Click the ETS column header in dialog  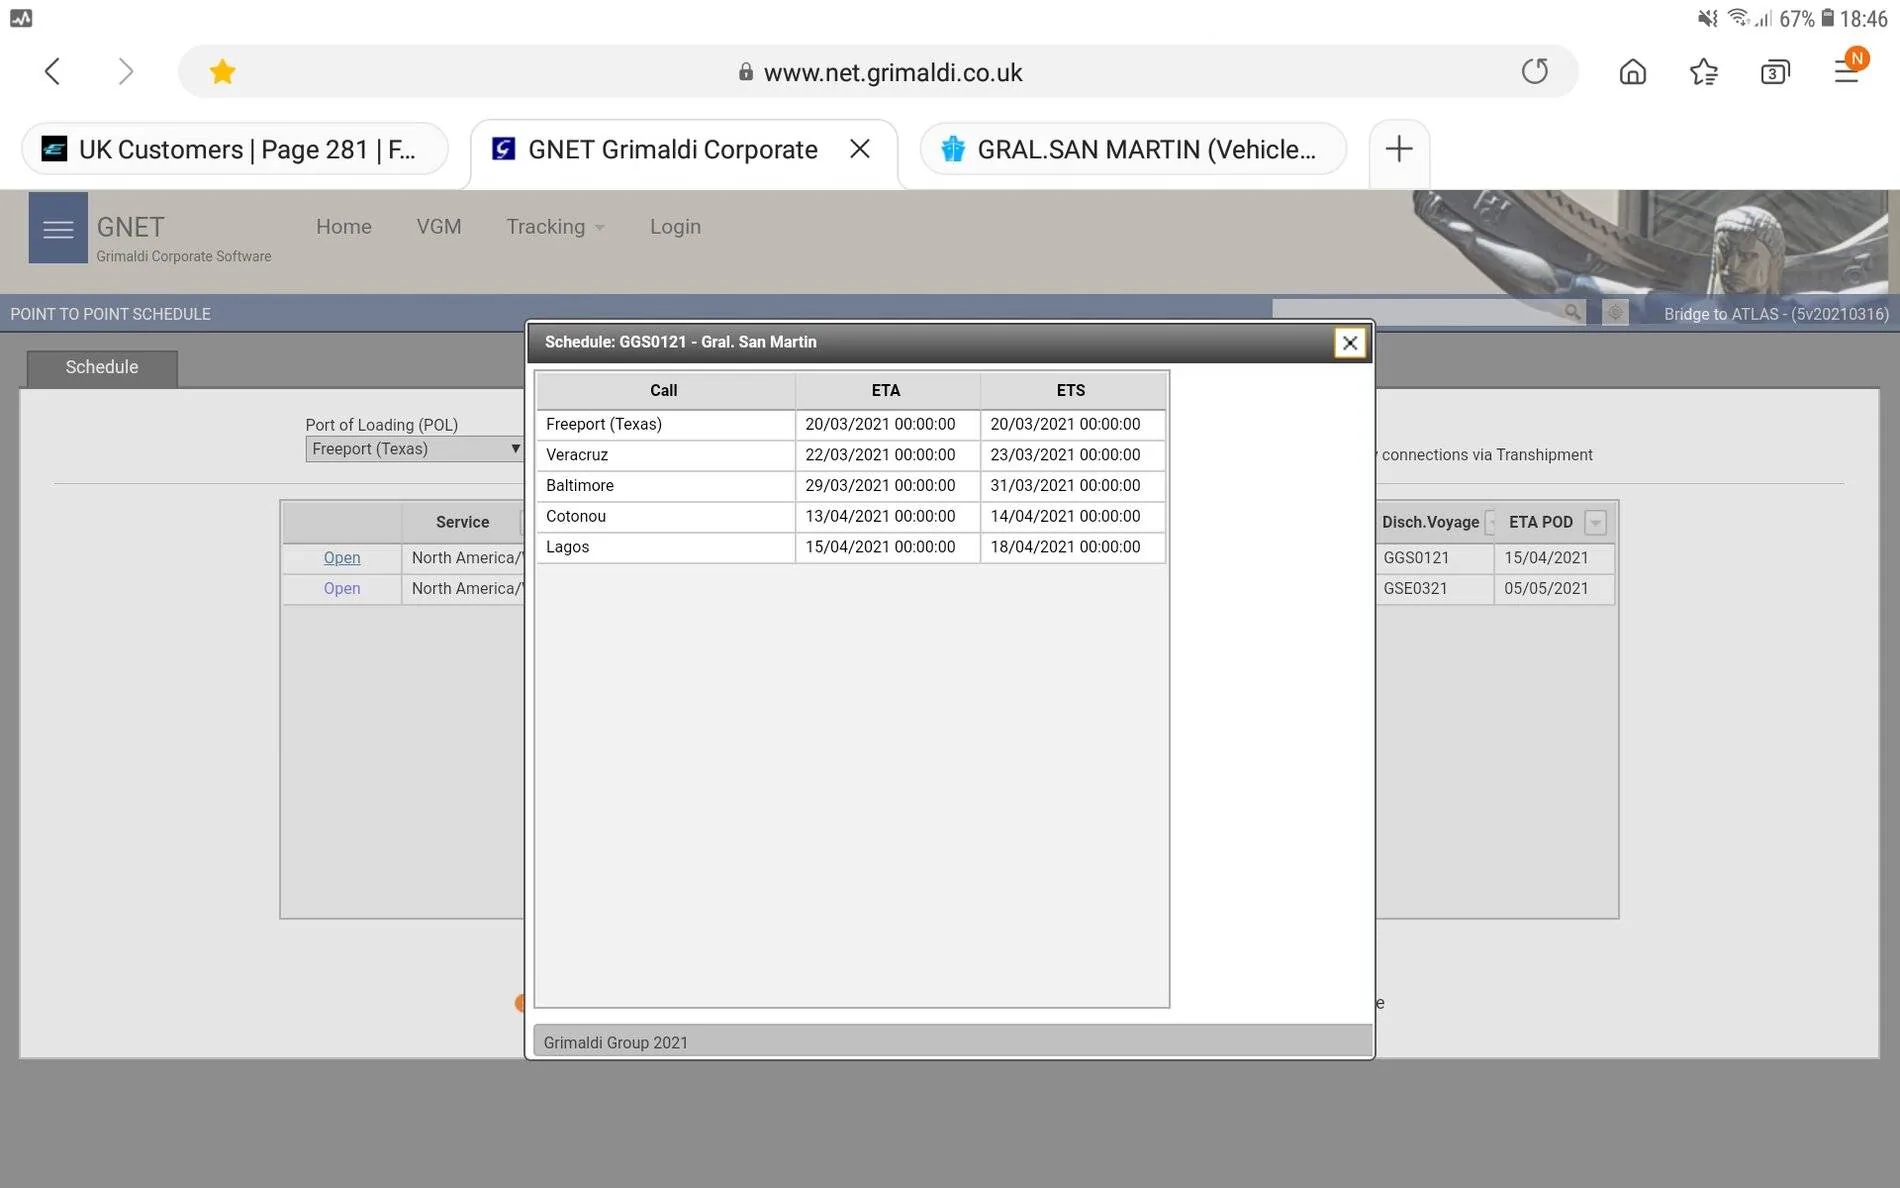click(1071, 390)
